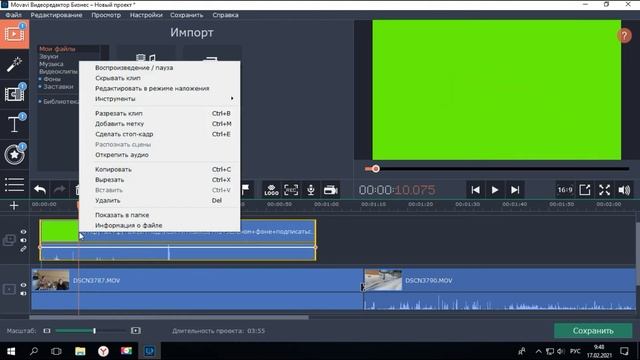This screenshot has height=360, width=640.
Task: Choose Добавить метку menu entry
Action: 159,124
